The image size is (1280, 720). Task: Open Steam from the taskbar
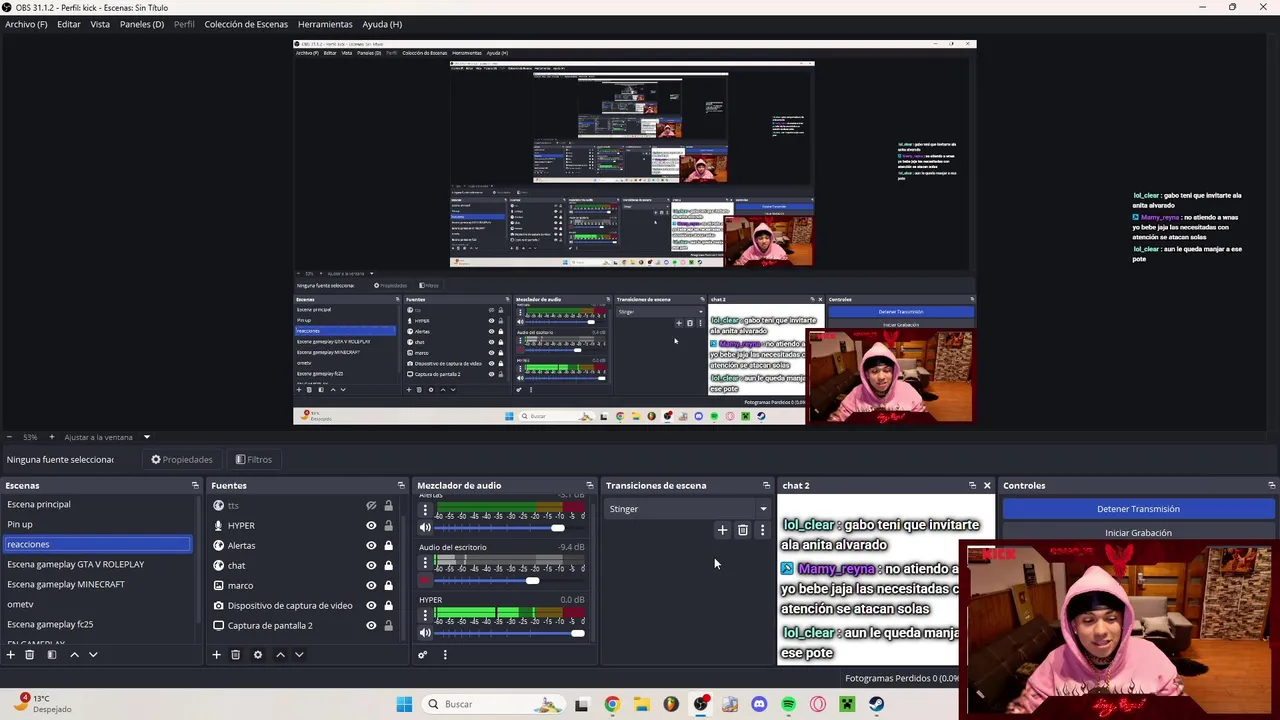coord(876,704)
